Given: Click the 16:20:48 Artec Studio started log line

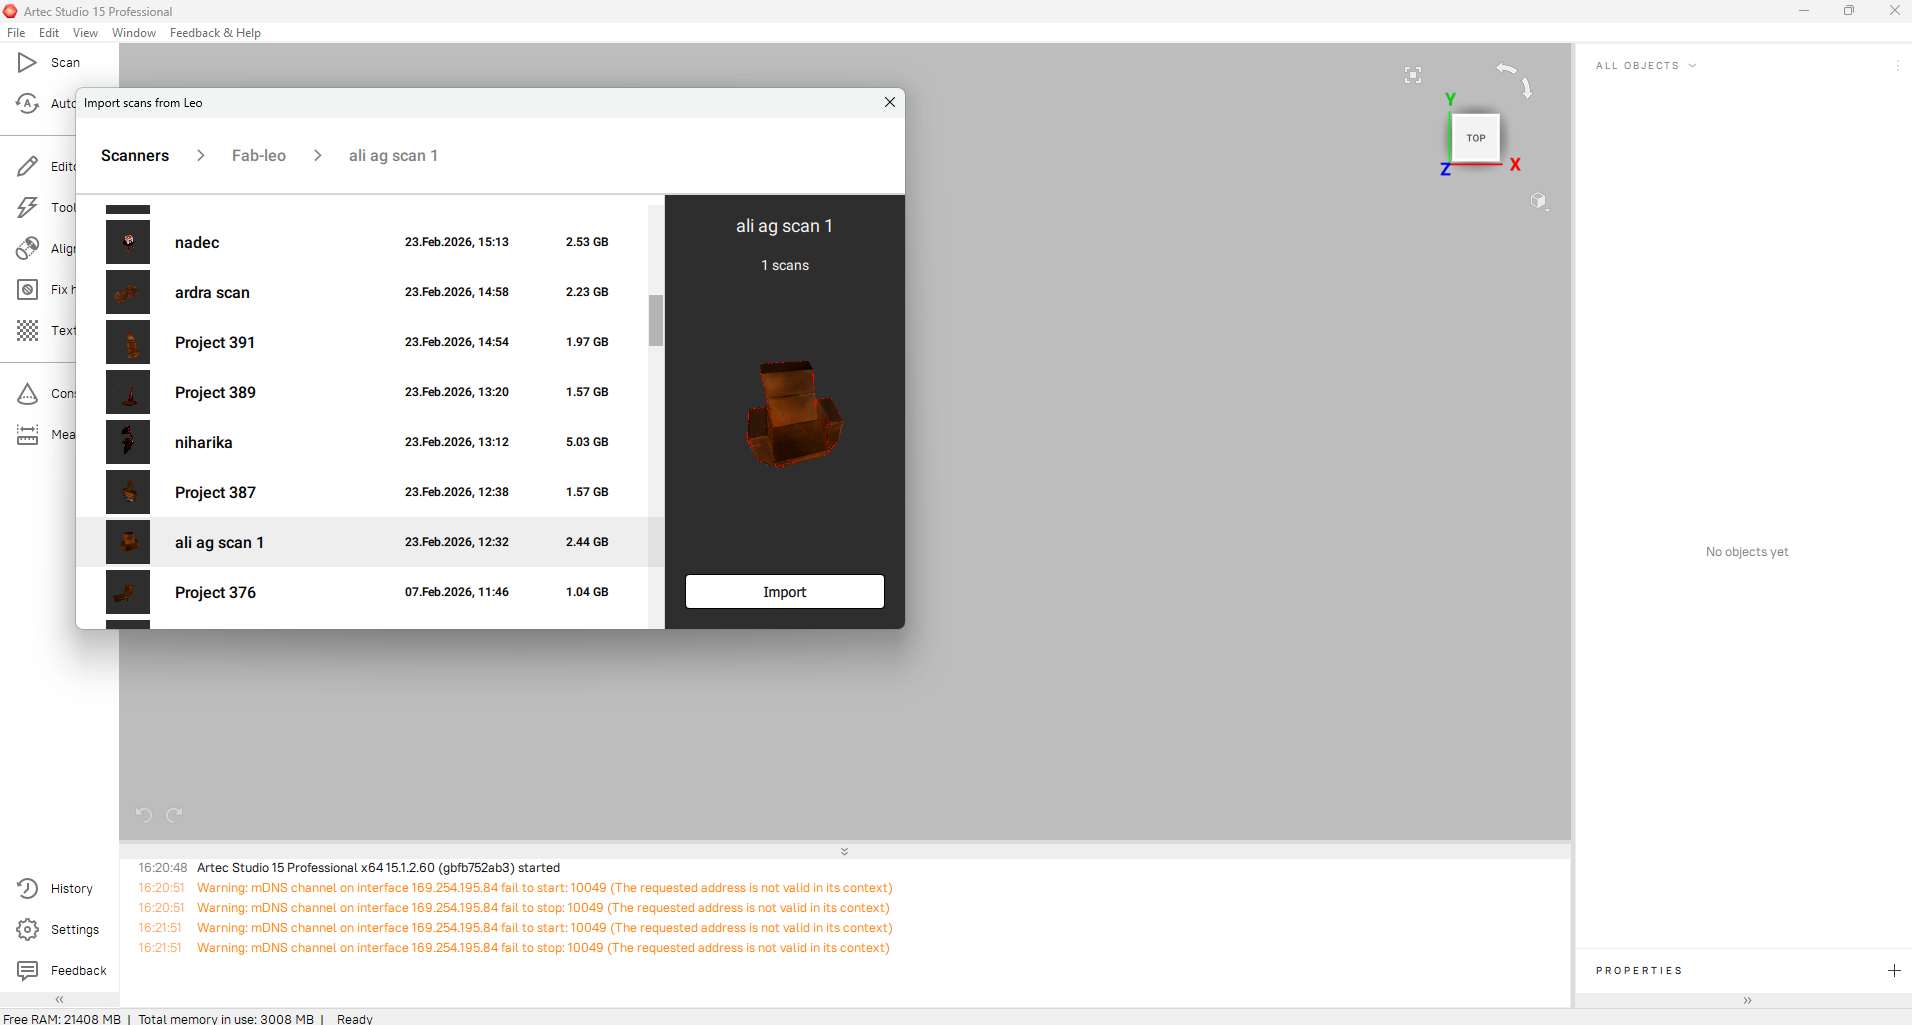Looking at the screenshot, I should pos(349,868).
